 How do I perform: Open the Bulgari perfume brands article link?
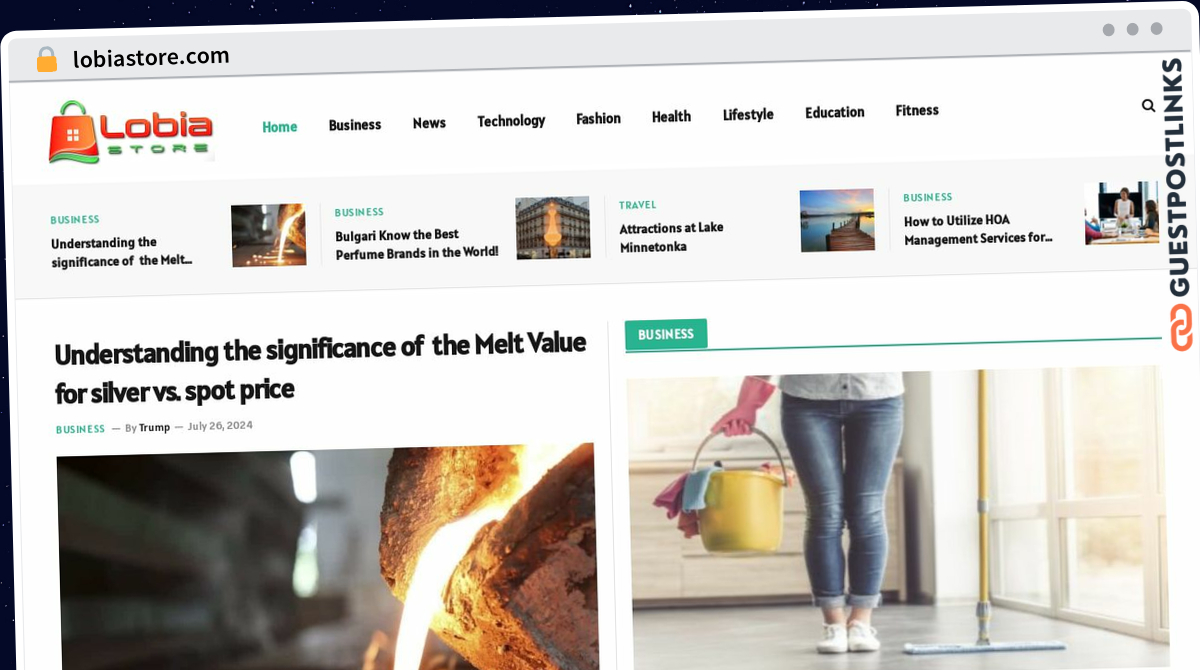pyautogui.click(x=417, y=243)
